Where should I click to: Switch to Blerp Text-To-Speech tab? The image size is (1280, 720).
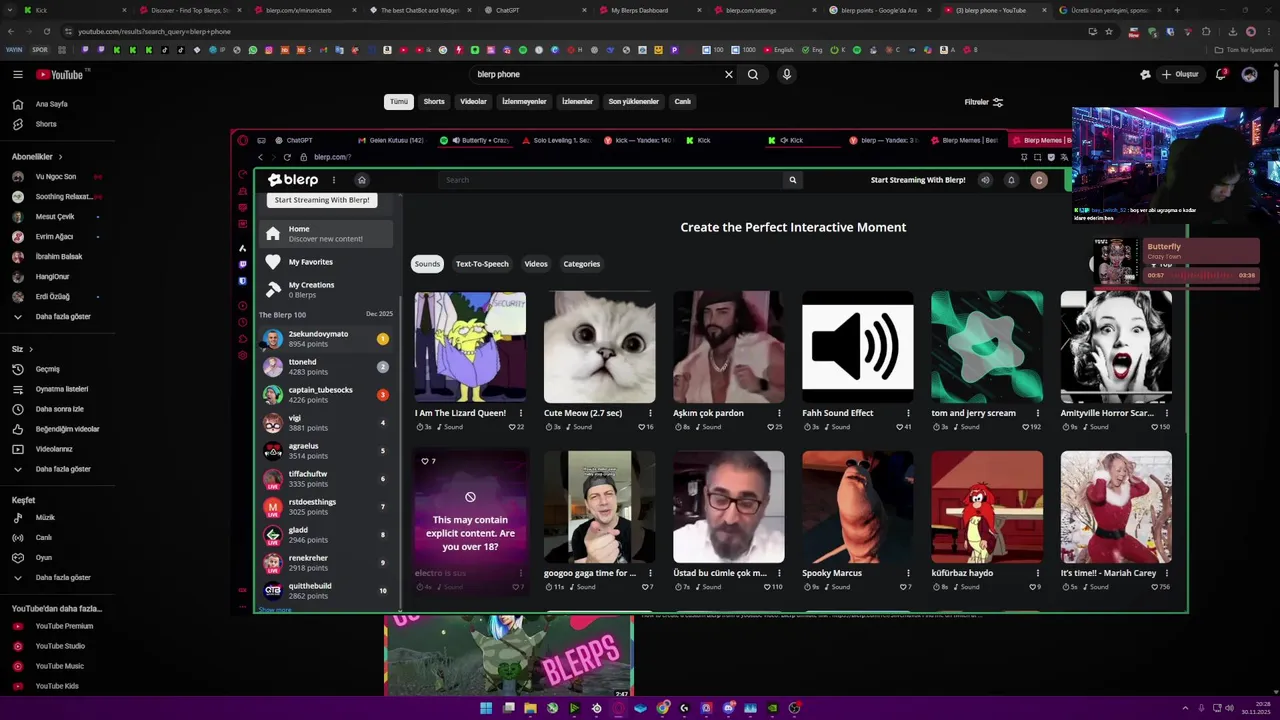point(482,264)
